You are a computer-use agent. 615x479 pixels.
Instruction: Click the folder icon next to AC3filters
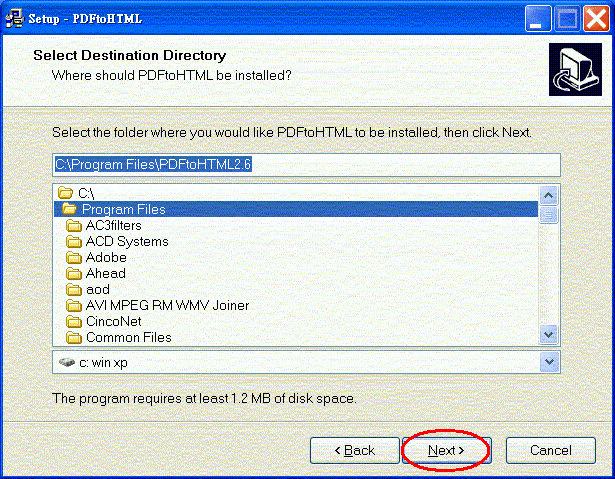pyautogui.click(x=74, y=226)
